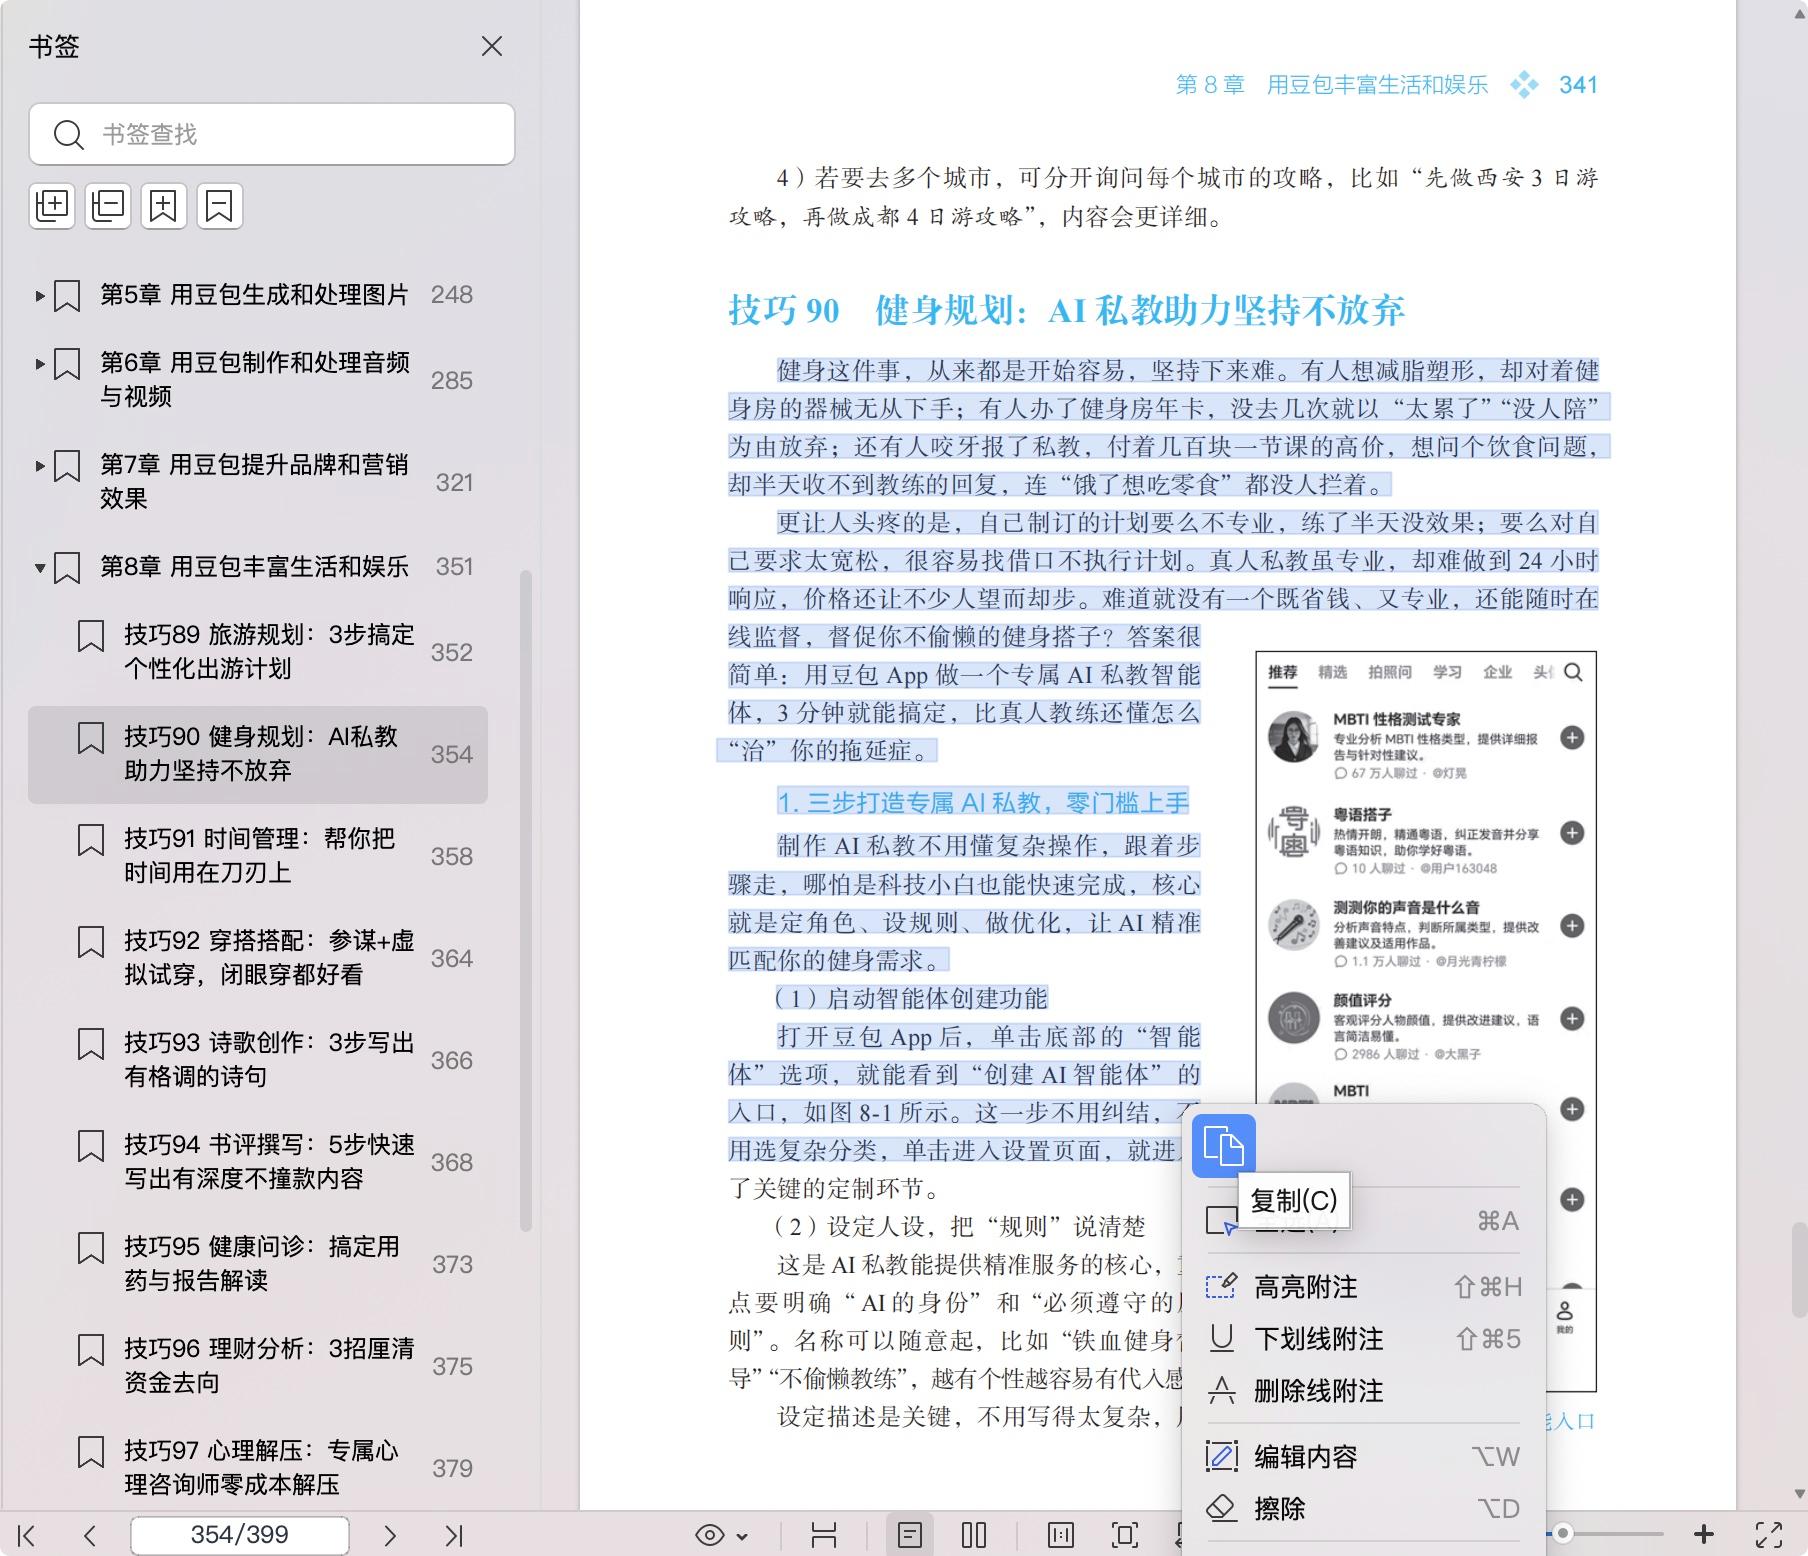Choose 擦除 from the context menu

coord(1364,1509)
